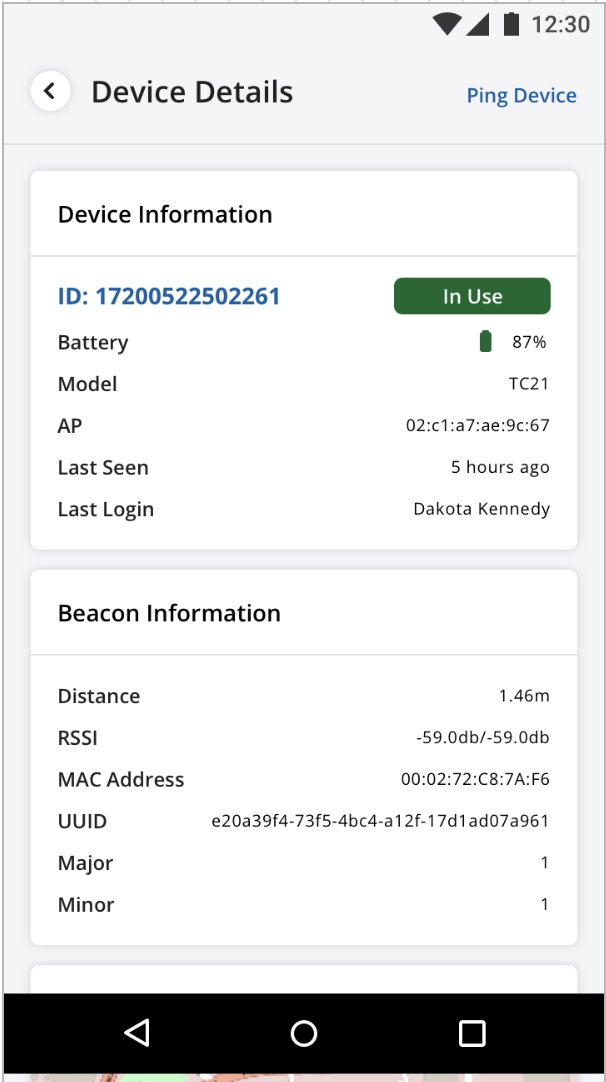The width and height of the screenshot is (606, 1082).
Task: Select the UUID value text
Action: point(380,821)
